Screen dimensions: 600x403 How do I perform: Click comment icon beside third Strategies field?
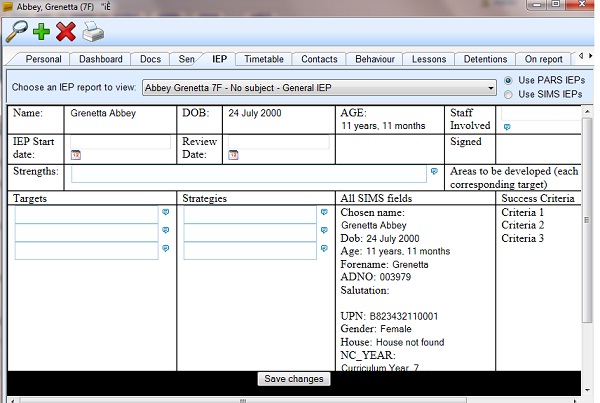324,248
